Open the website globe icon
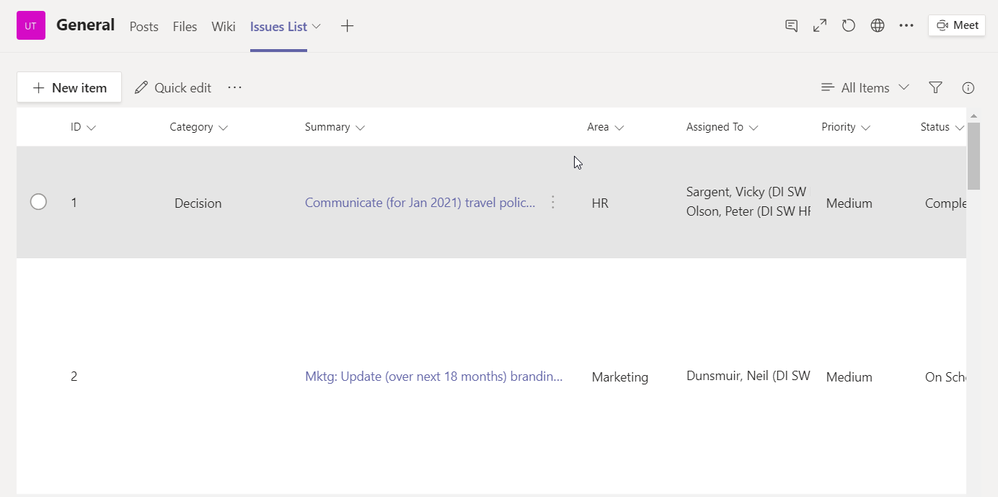 point(877,26)
